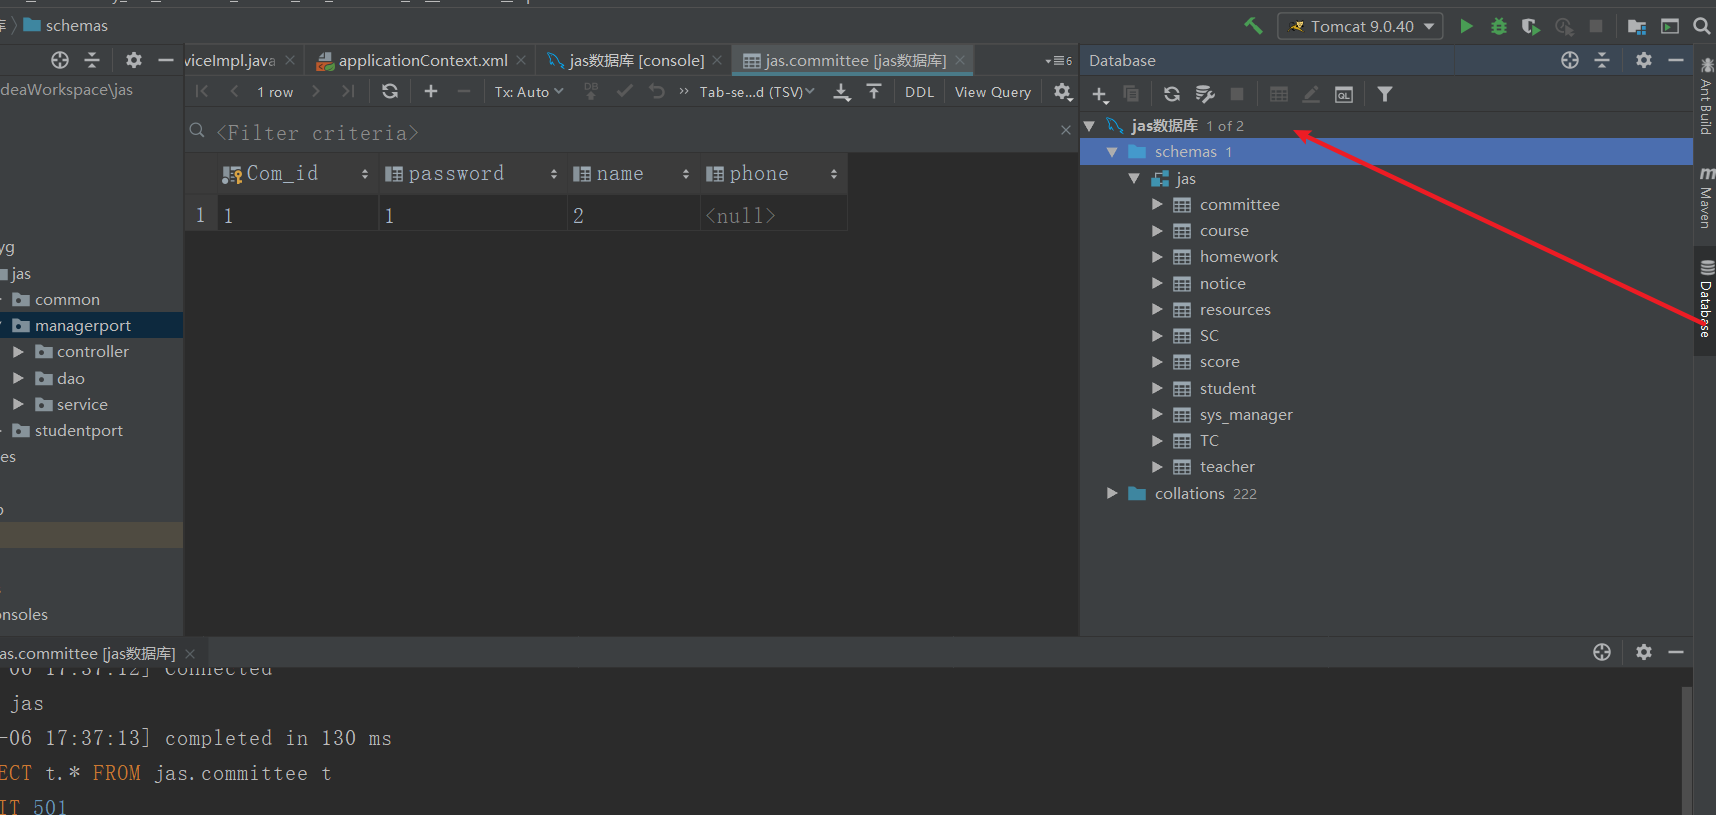Click Add new data source plus icon
The width and height of the screenshot is (1716, 815).
coord(1100,94)
